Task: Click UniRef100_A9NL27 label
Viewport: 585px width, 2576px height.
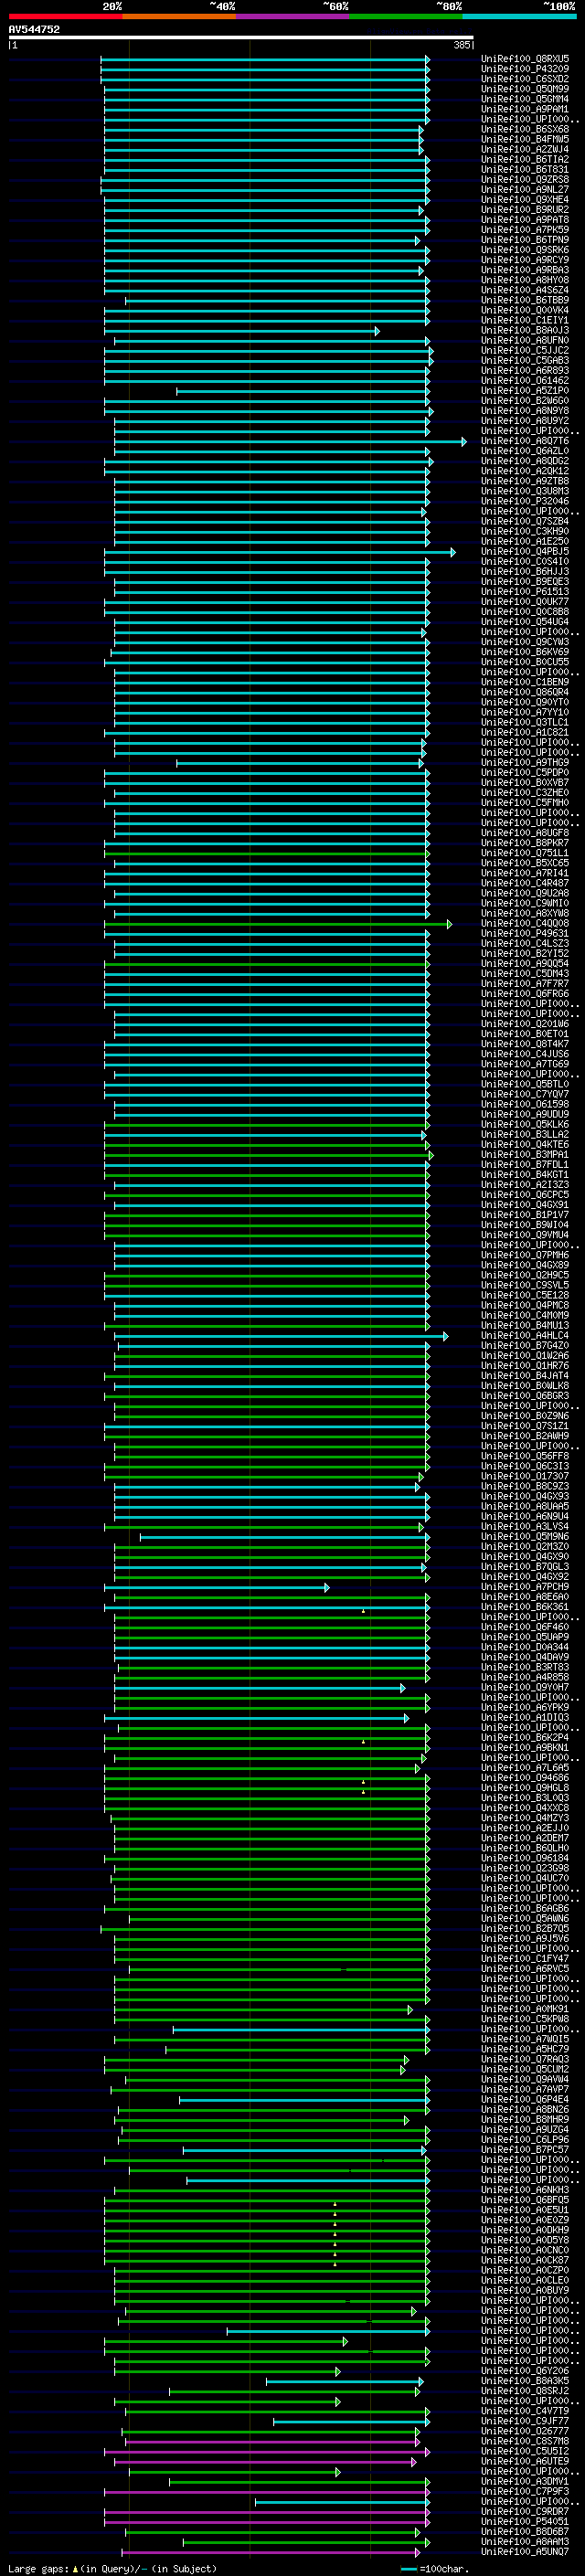Action: [525, 190]
